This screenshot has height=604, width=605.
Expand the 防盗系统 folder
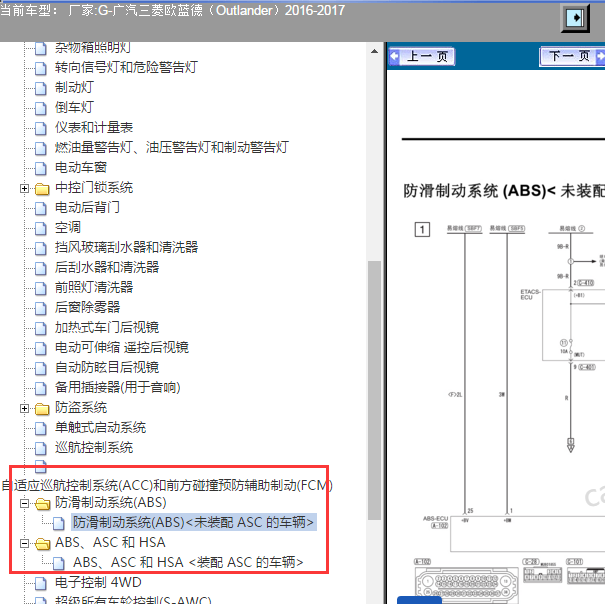[x=24, y=408]
